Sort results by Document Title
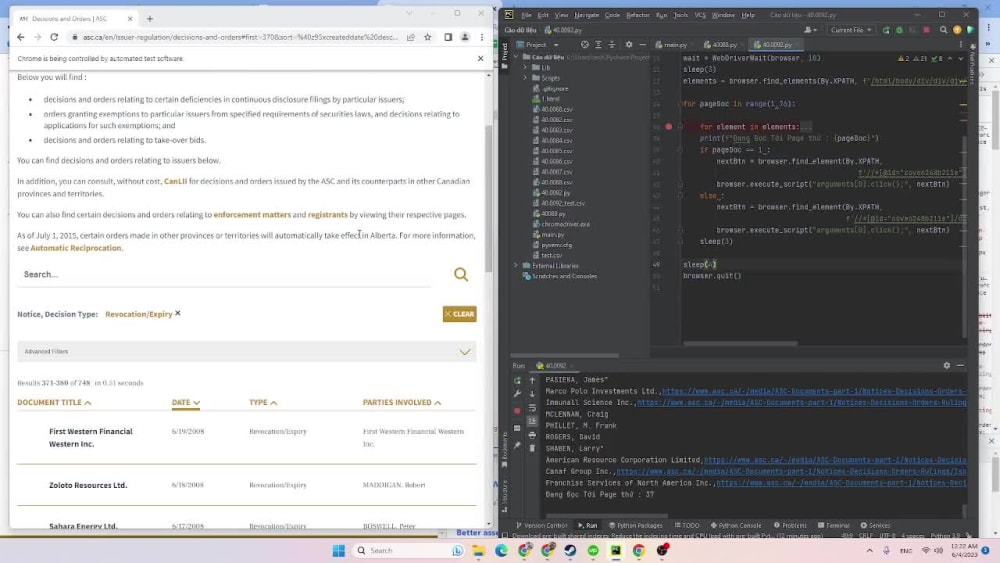This screenshot has width=1000, height=563. pos(54,402)
